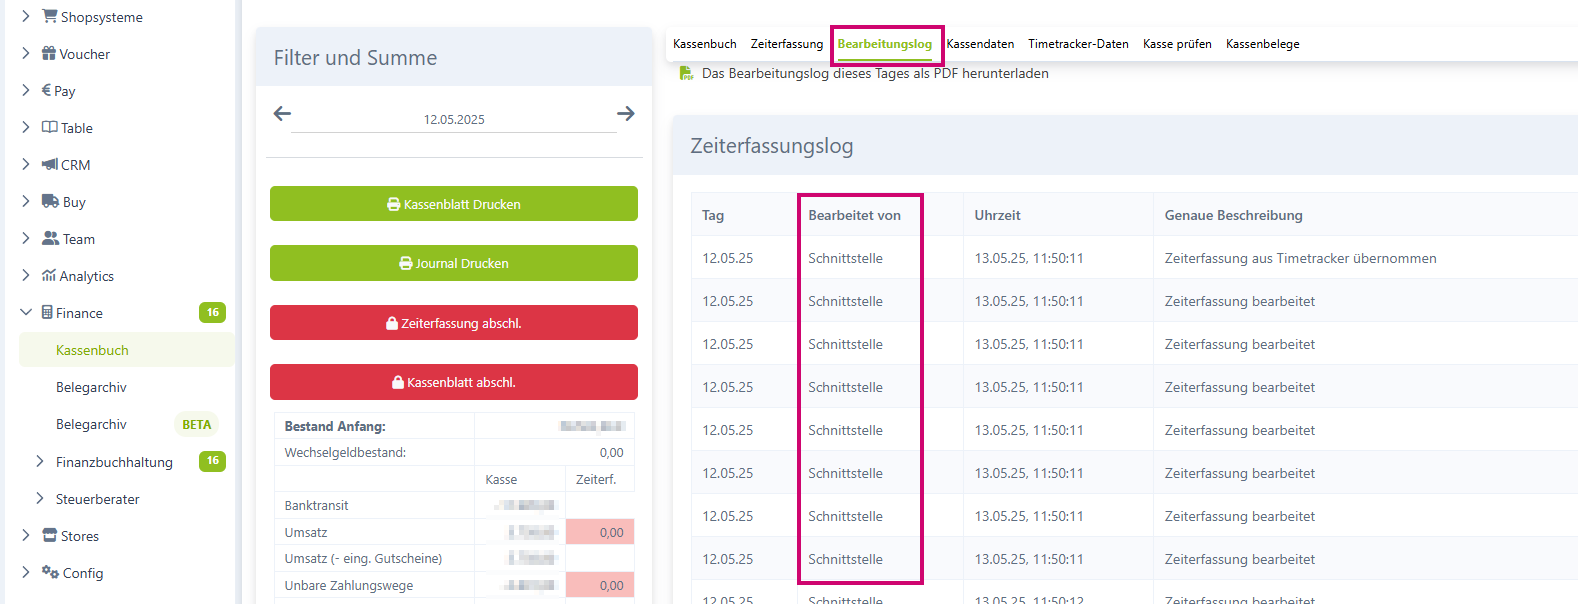
Task: Expand the Config menu chevron
Action: tap(25, 572)
